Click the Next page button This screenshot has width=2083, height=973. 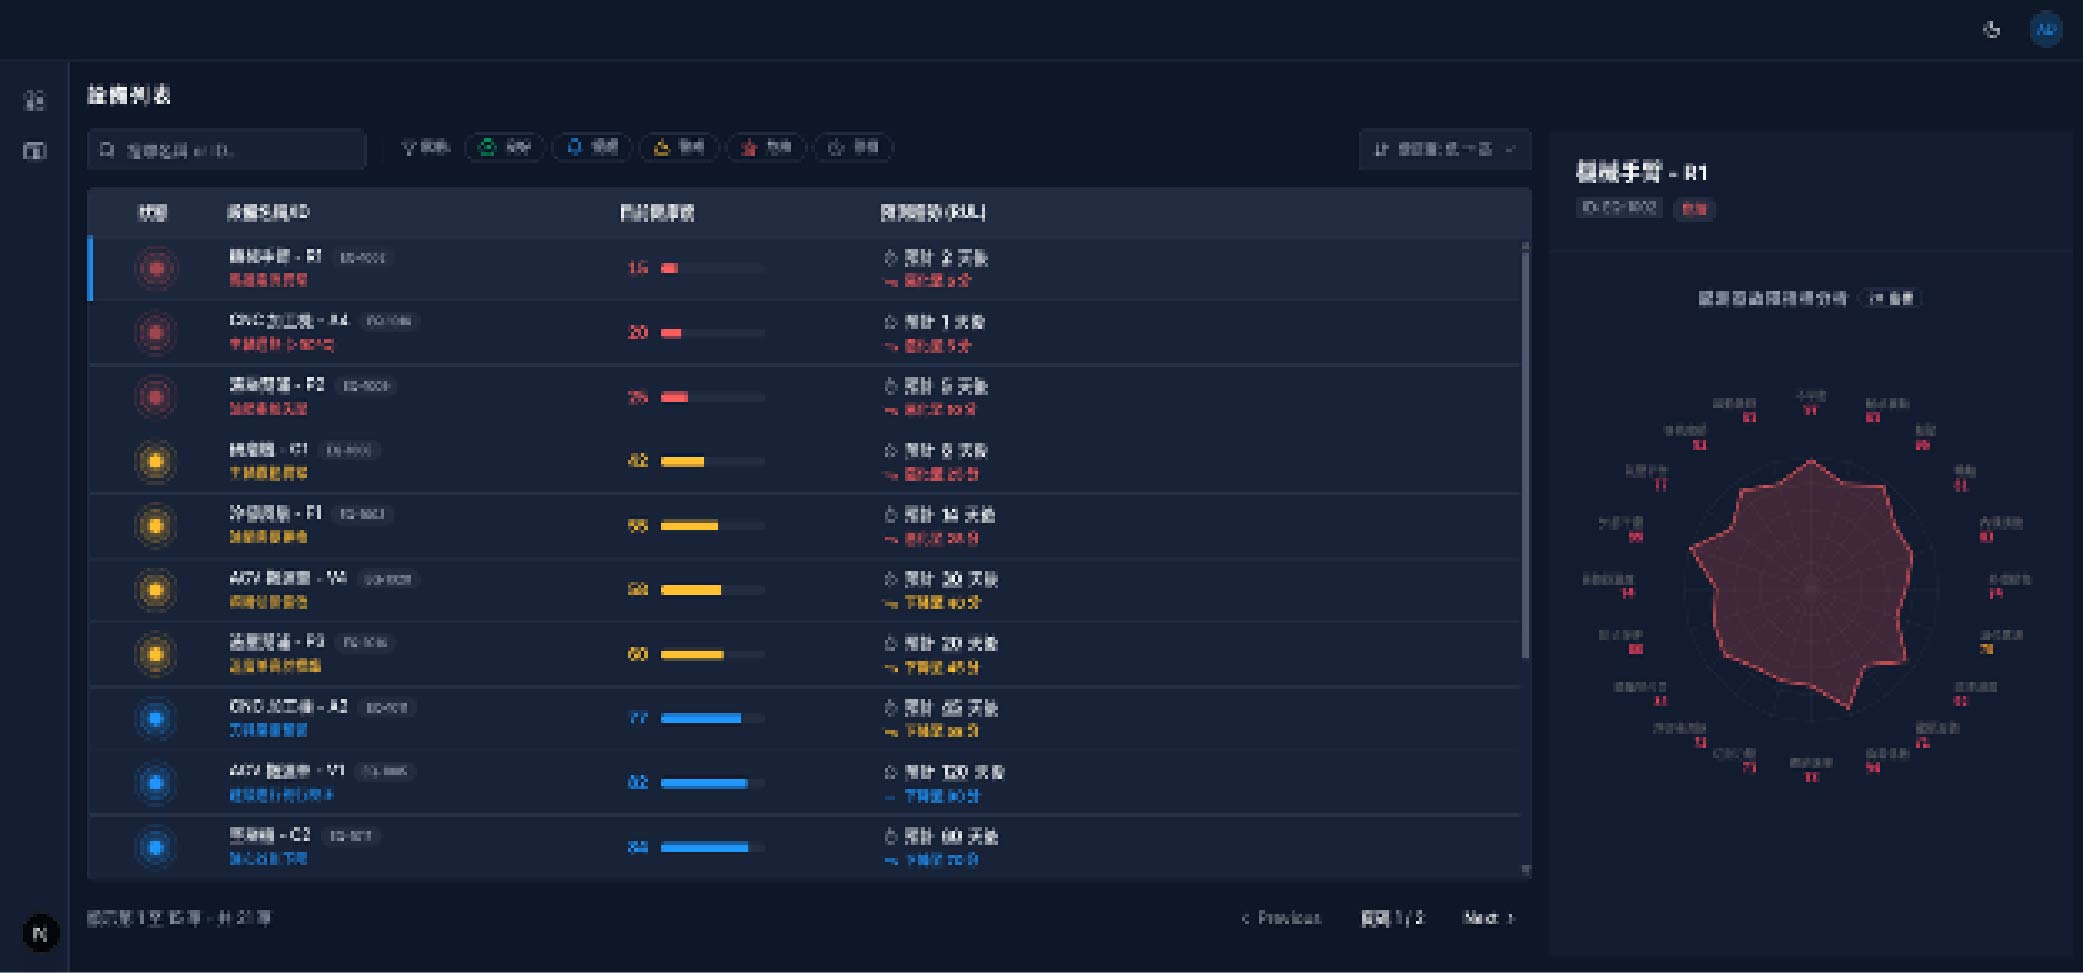pyautogui.click(x=1488, y=918)
